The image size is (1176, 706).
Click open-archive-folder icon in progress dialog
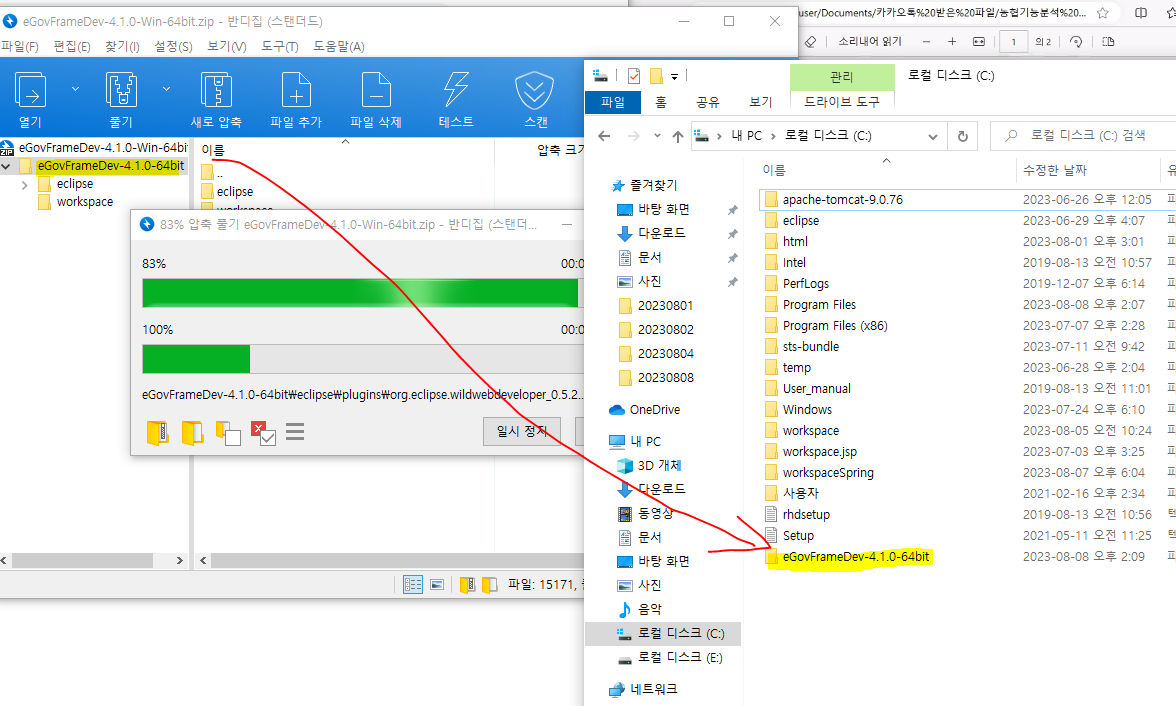pyautogui.click(x=158, y=433)
